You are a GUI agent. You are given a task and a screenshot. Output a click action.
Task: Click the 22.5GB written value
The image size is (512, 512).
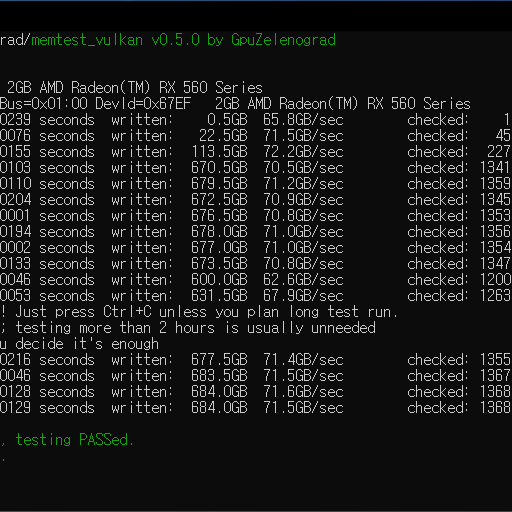(x=223, y=136)
